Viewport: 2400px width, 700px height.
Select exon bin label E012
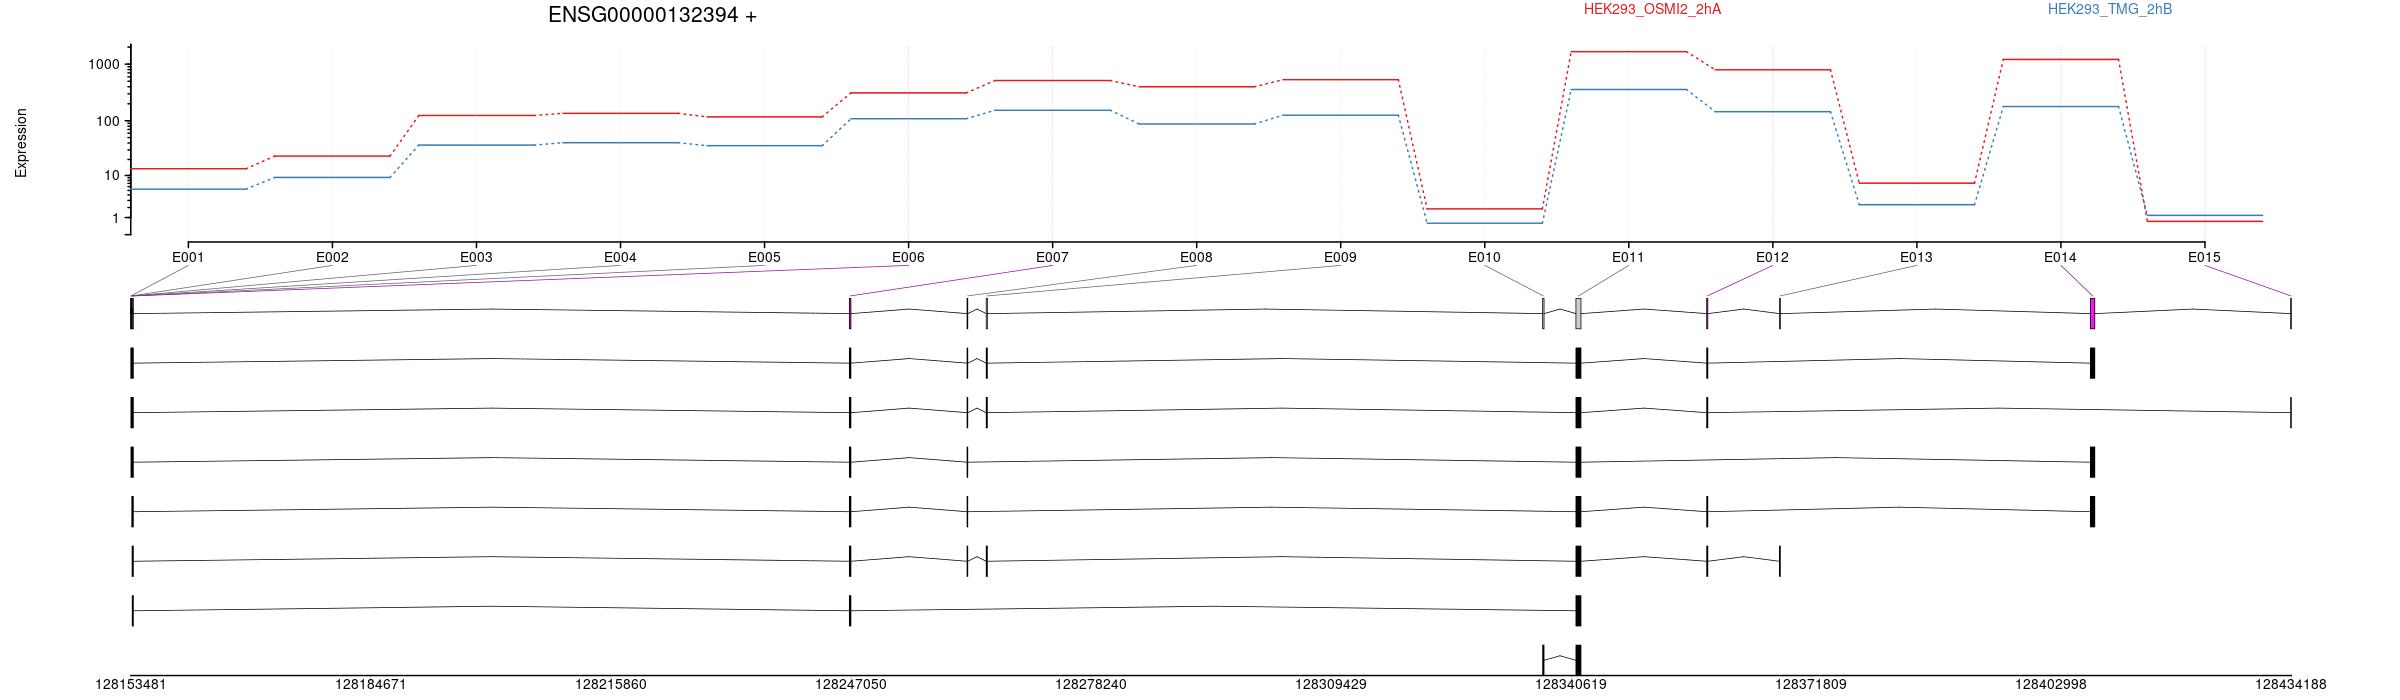pyautogui.click(x=1772, y=257)
